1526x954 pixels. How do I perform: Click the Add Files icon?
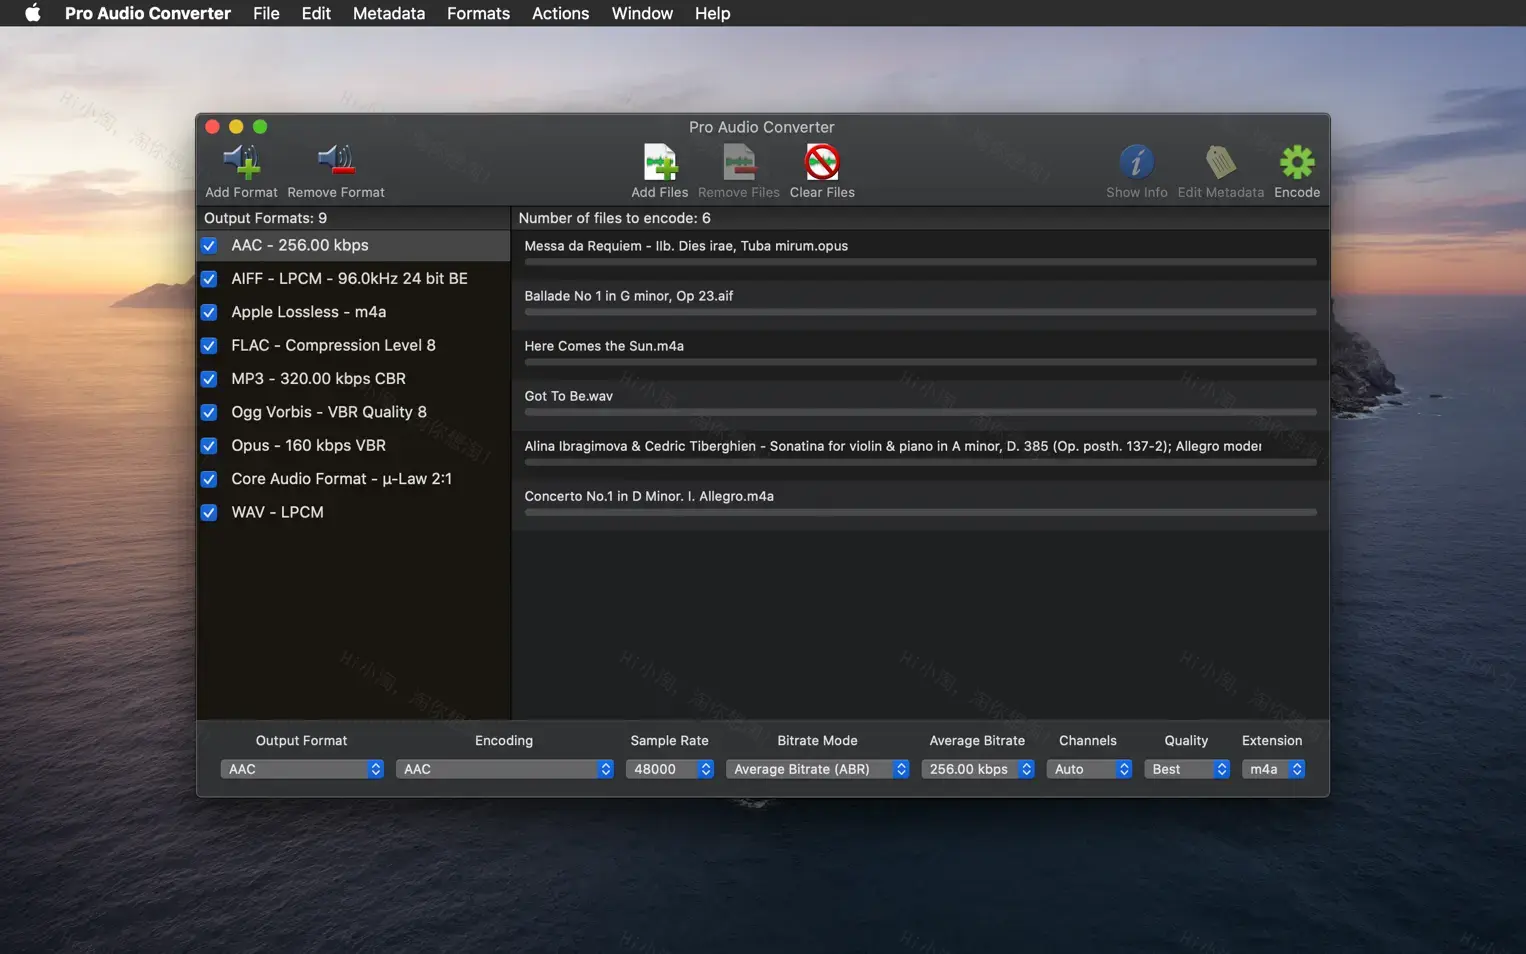pos(659,161)
